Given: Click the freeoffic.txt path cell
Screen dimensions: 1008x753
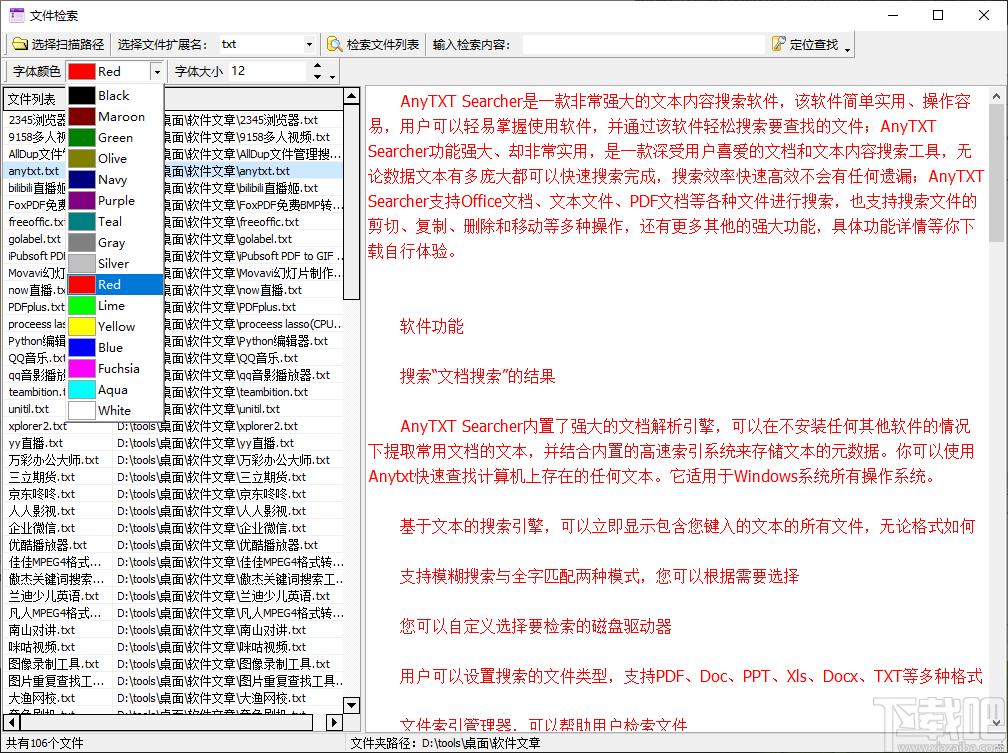Looking at the screenshot, I should [x=253, y=222].
